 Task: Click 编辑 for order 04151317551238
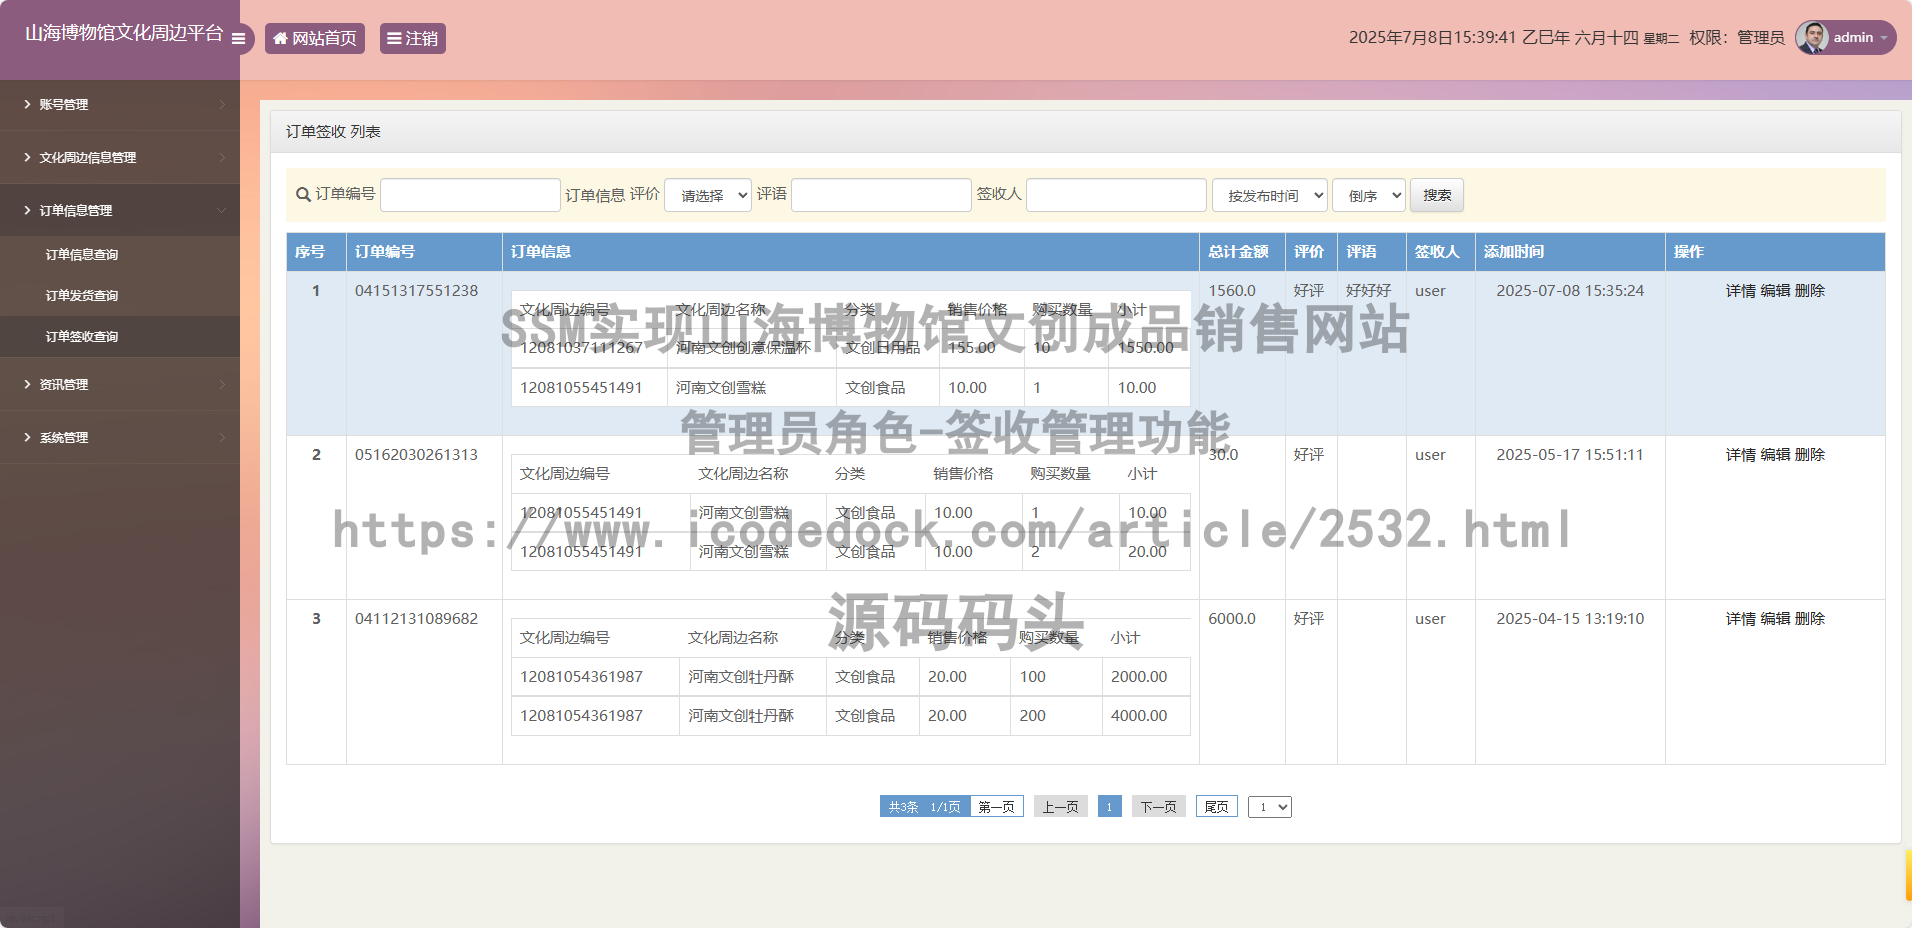point(1775,290)
